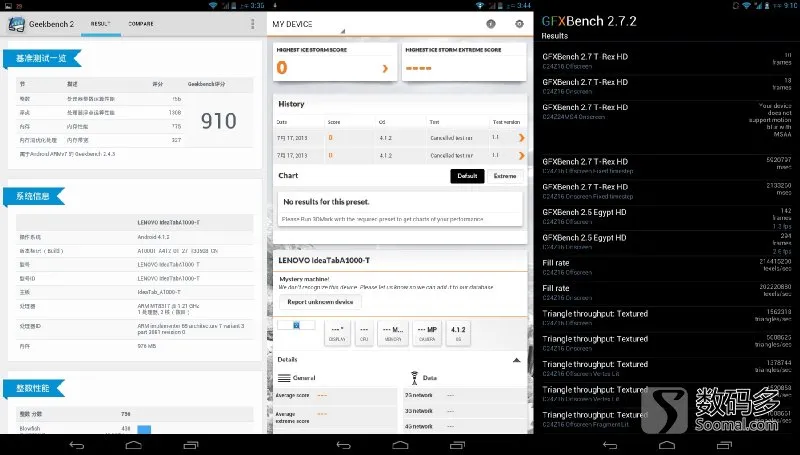Open the Fill rate Onscreen result
The image size is (800, 455).
[667, 293]
